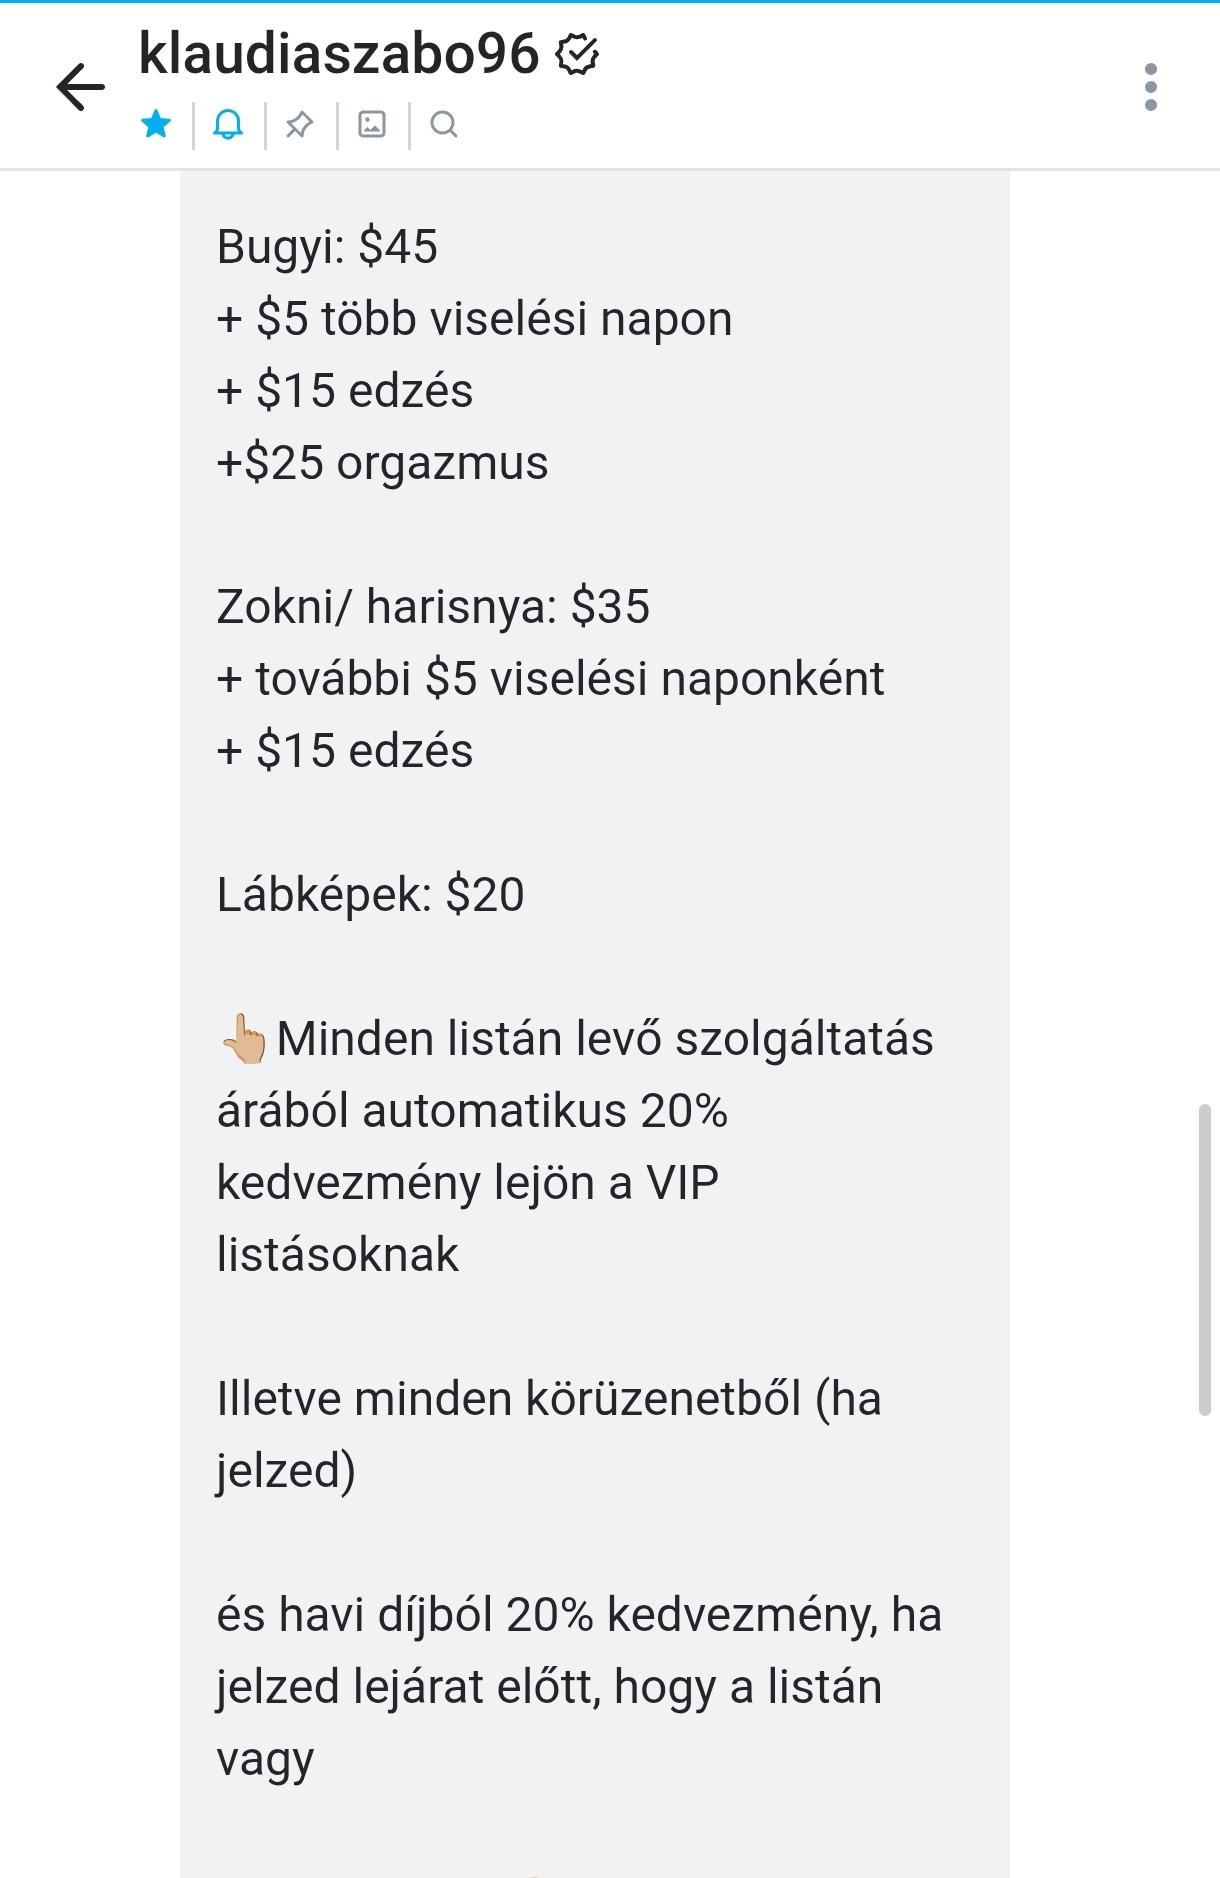Show pinned messages with the pin icon
Image resolution: width=1220 pixels, height=1878 pixels.
click(x=299, y=125)
